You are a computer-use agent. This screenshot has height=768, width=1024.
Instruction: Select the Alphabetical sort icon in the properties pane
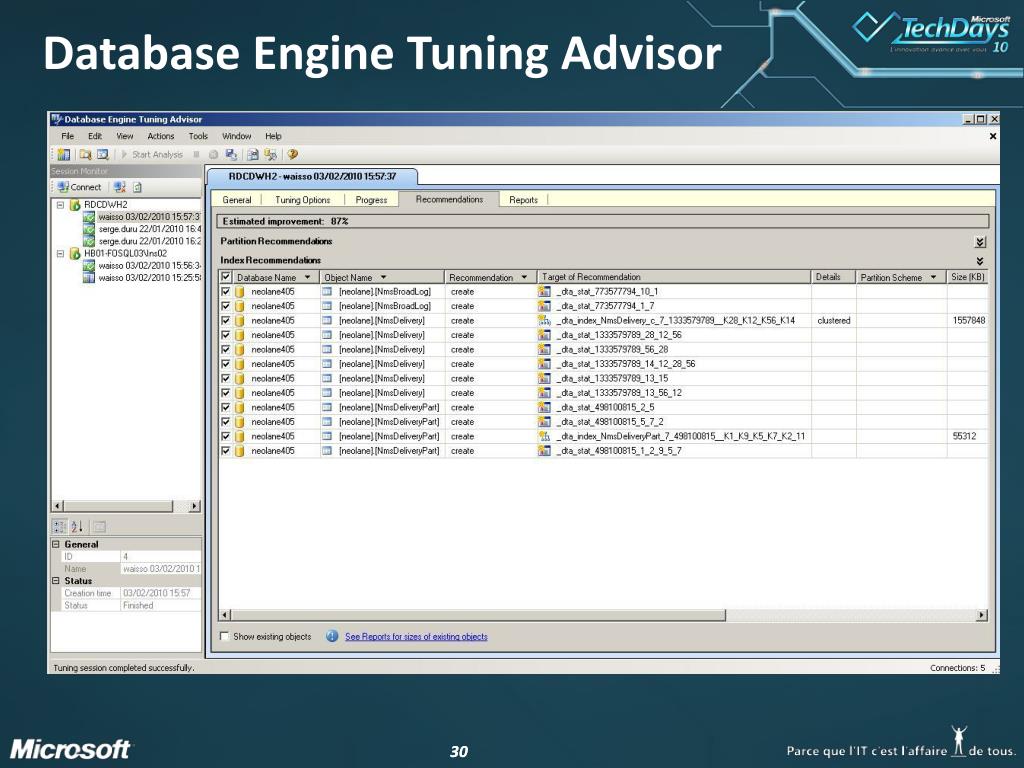point(77,526)
